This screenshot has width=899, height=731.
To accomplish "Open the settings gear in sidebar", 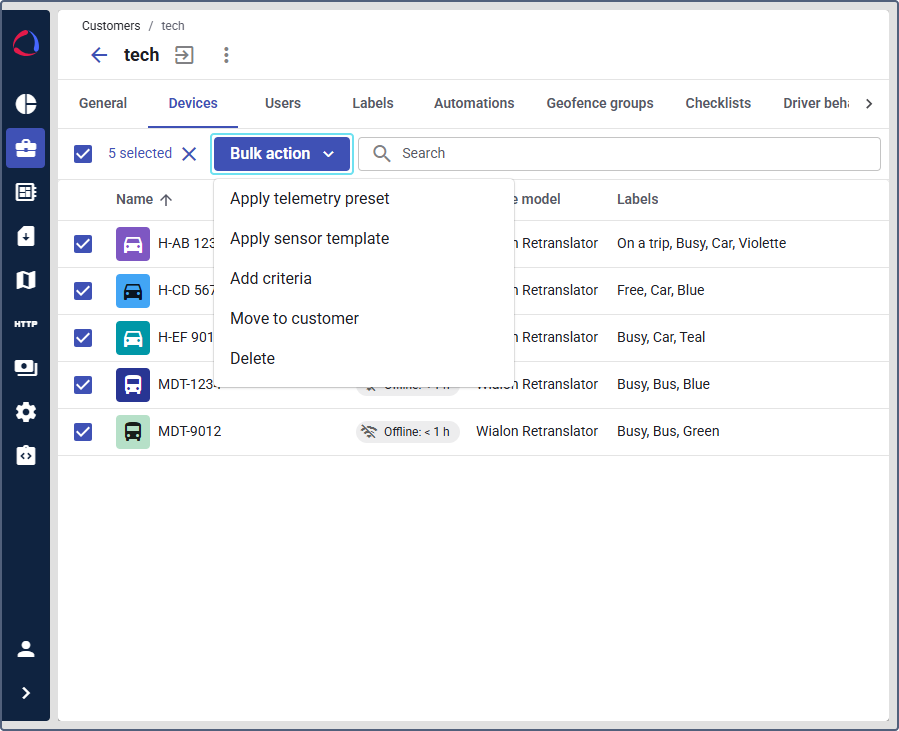I will [26, 412].
